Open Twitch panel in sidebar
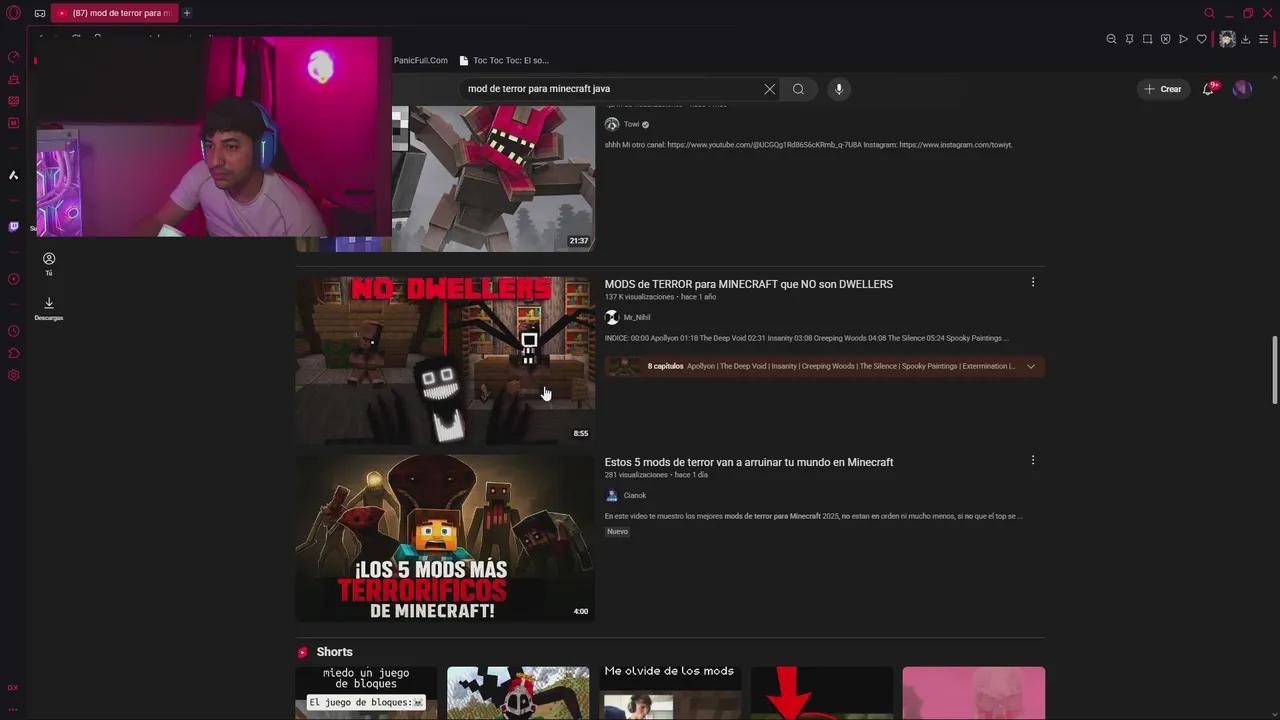 click(14, 227)
